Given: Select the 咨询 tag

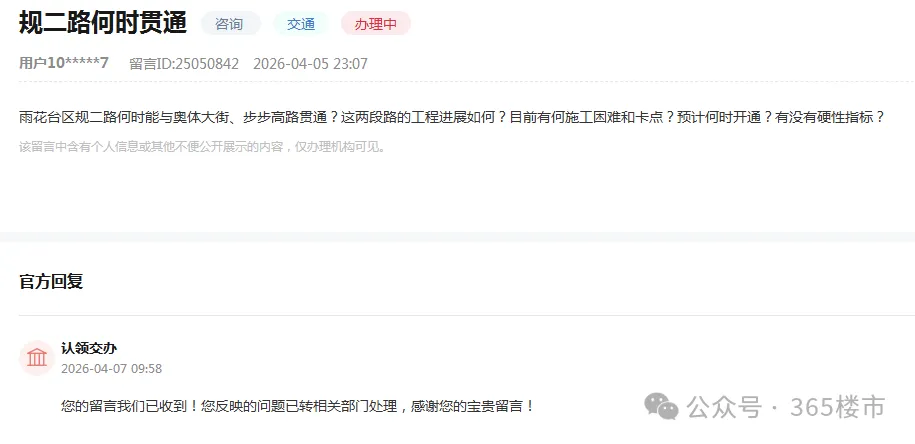Looking at the screenshot, I should coord(231,23).
